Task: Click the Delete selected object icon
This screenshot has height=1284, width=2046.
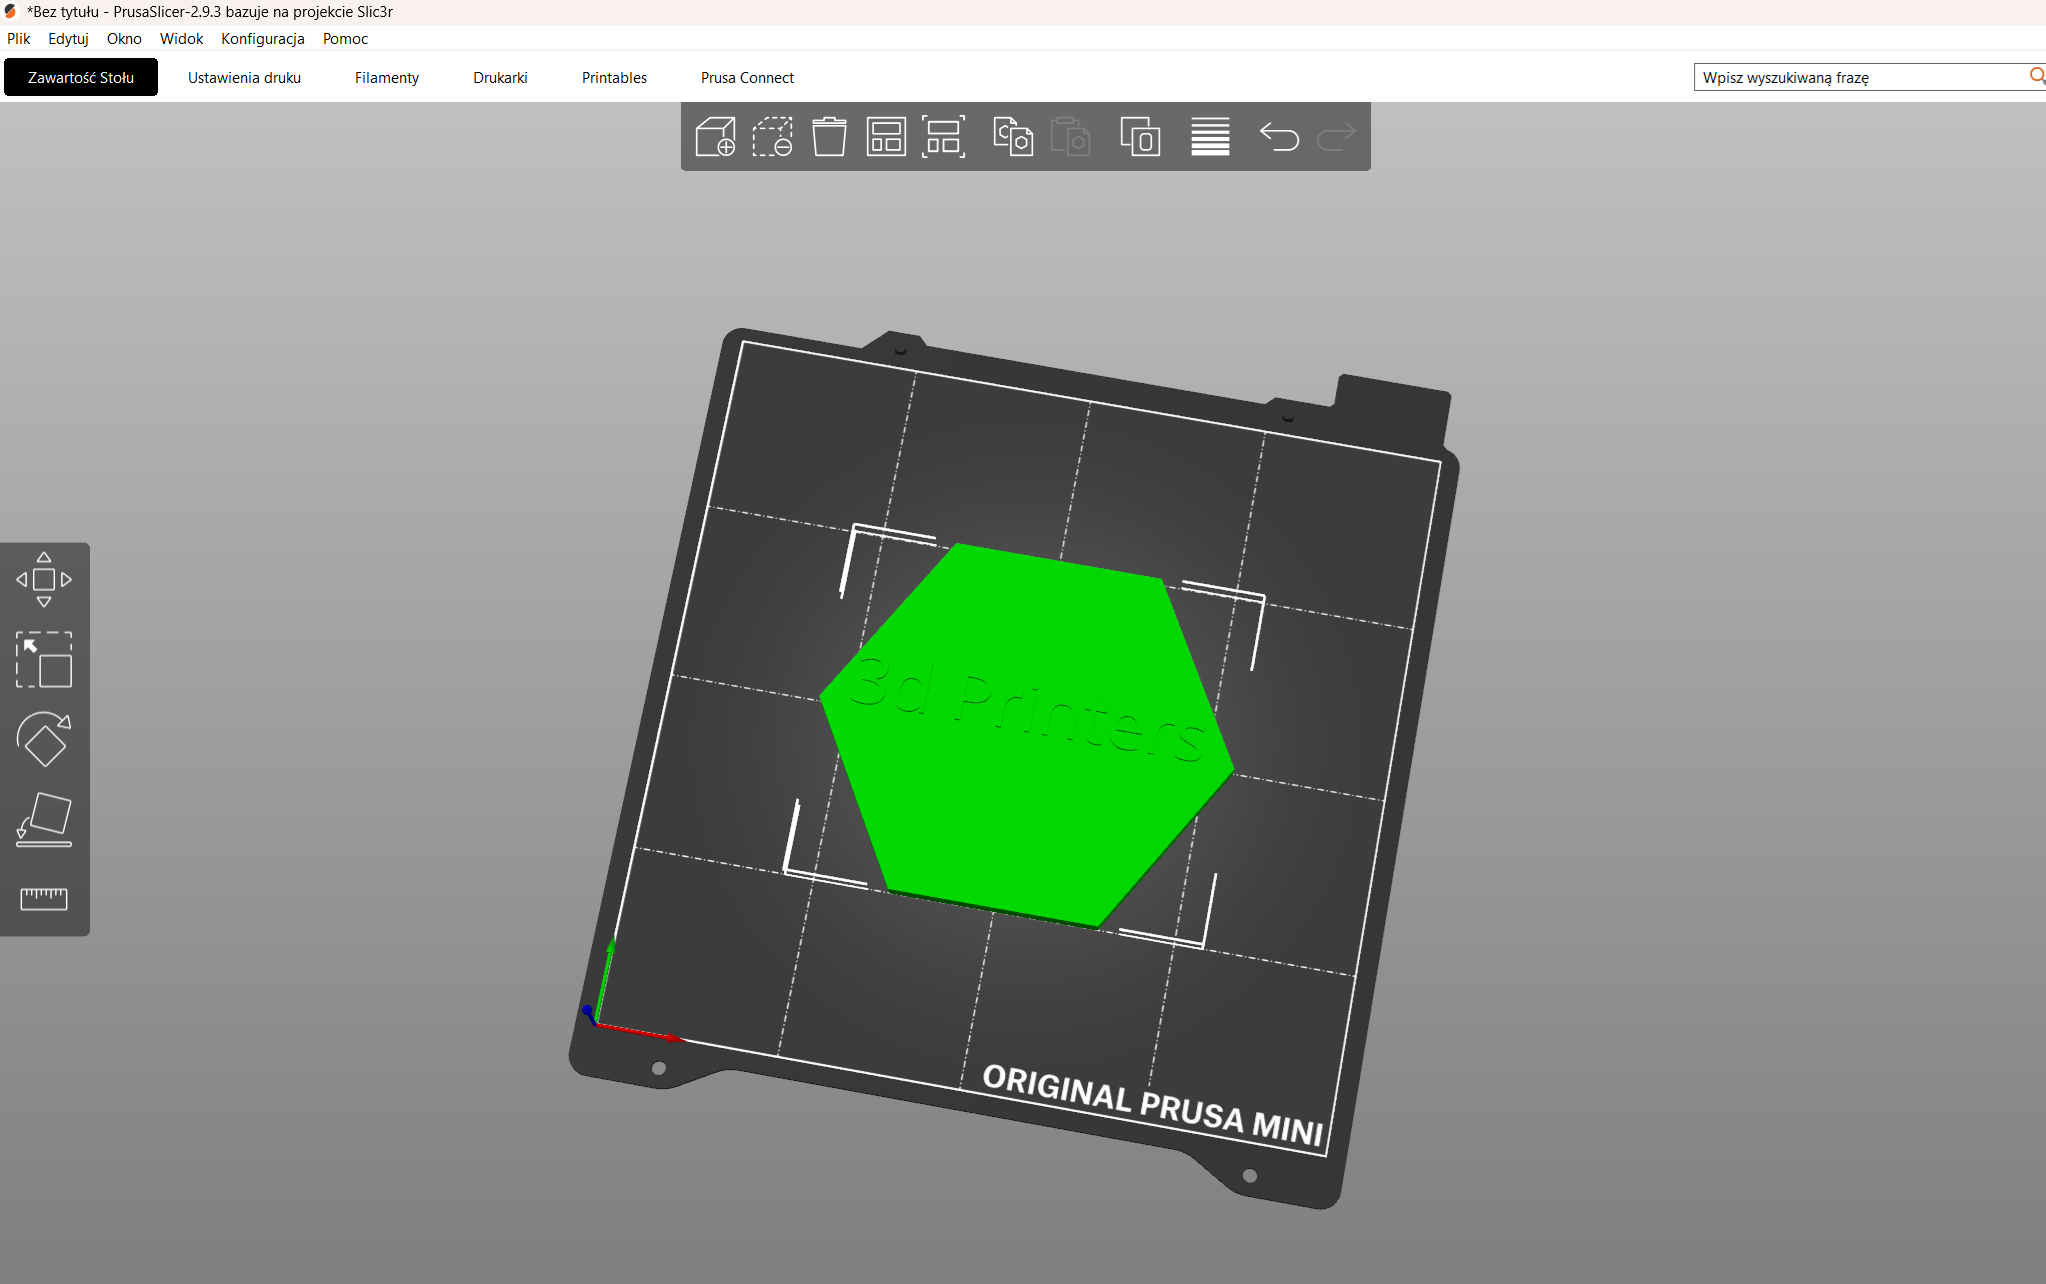Action: [x=772, y=136]
